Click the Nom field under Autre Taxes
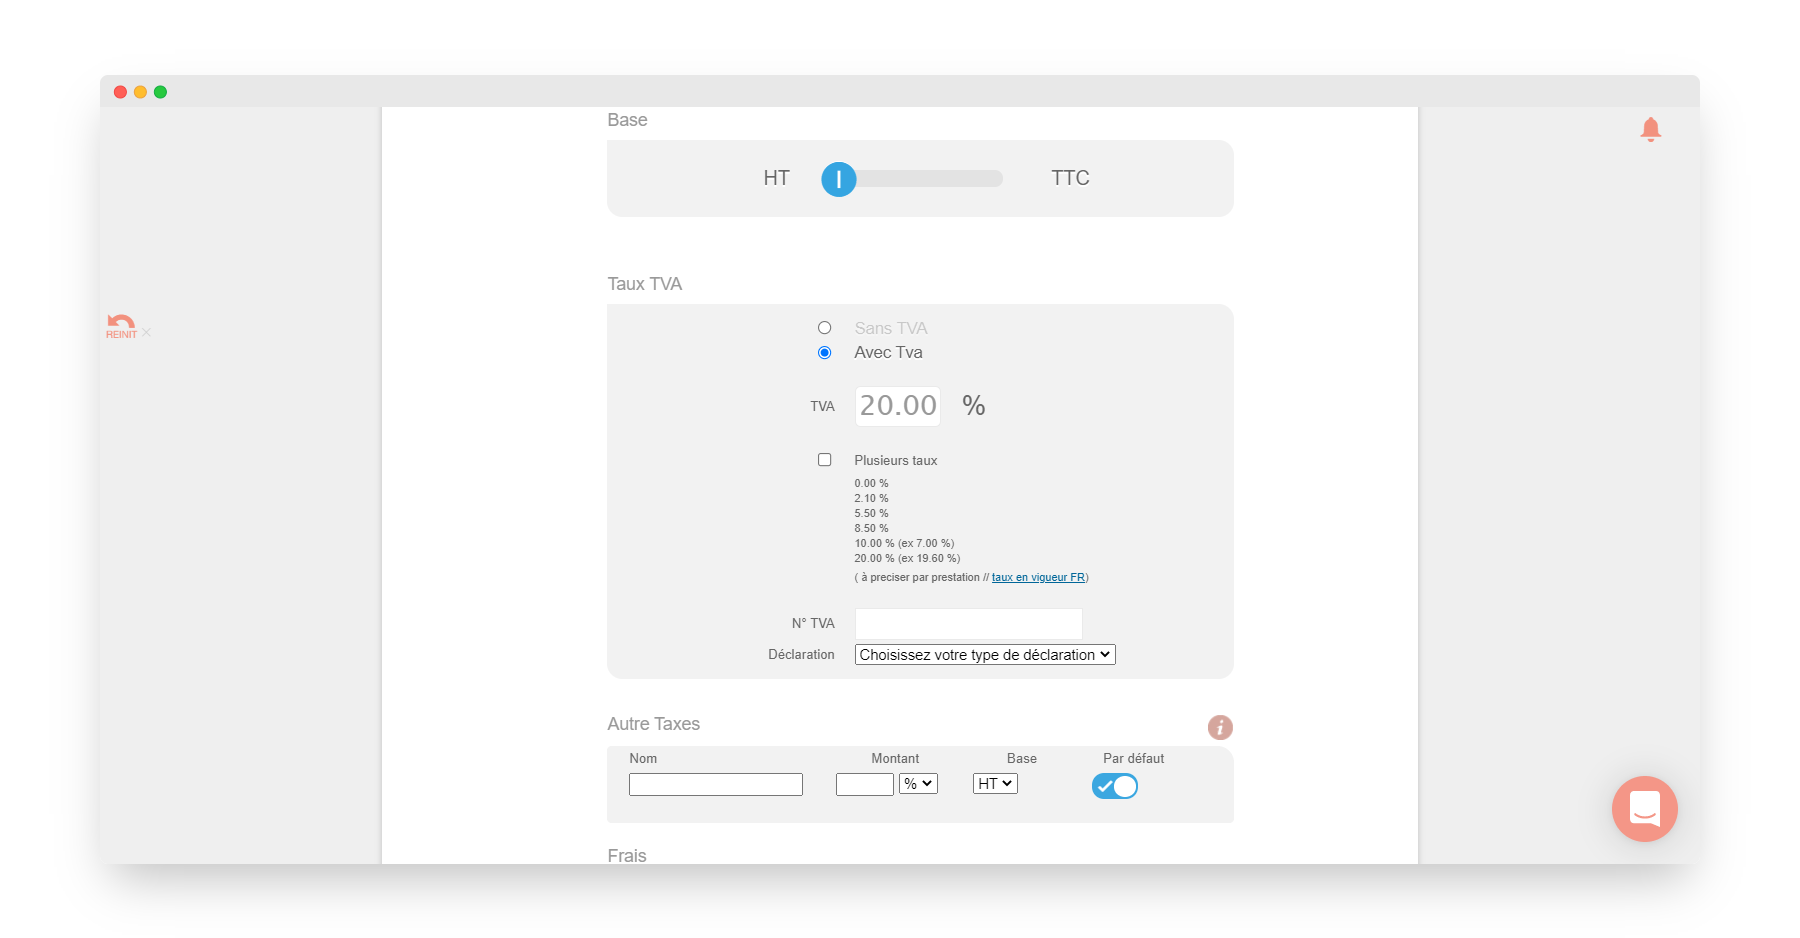The image size is (1800, 938). click(x=716, y=785)
